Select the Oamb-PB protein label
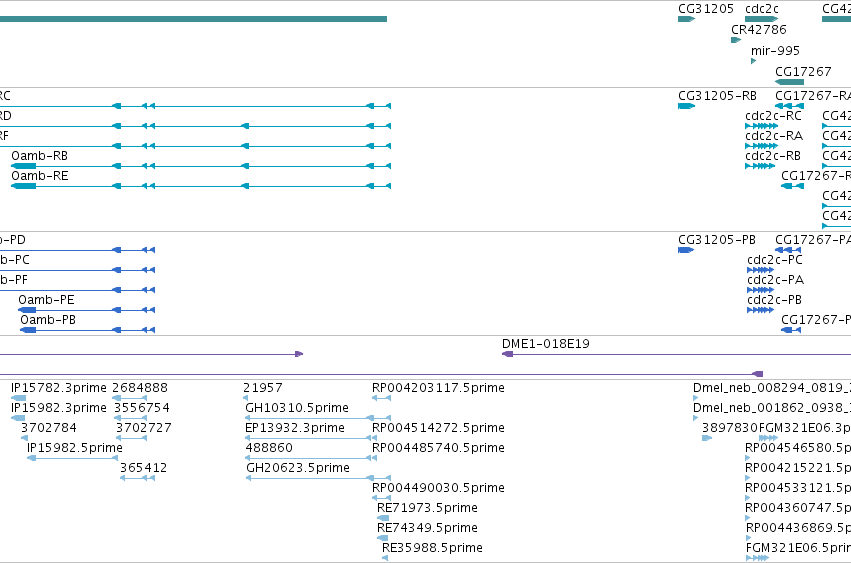This screenshot has width=851, height=563. click(x=48, y=320)
